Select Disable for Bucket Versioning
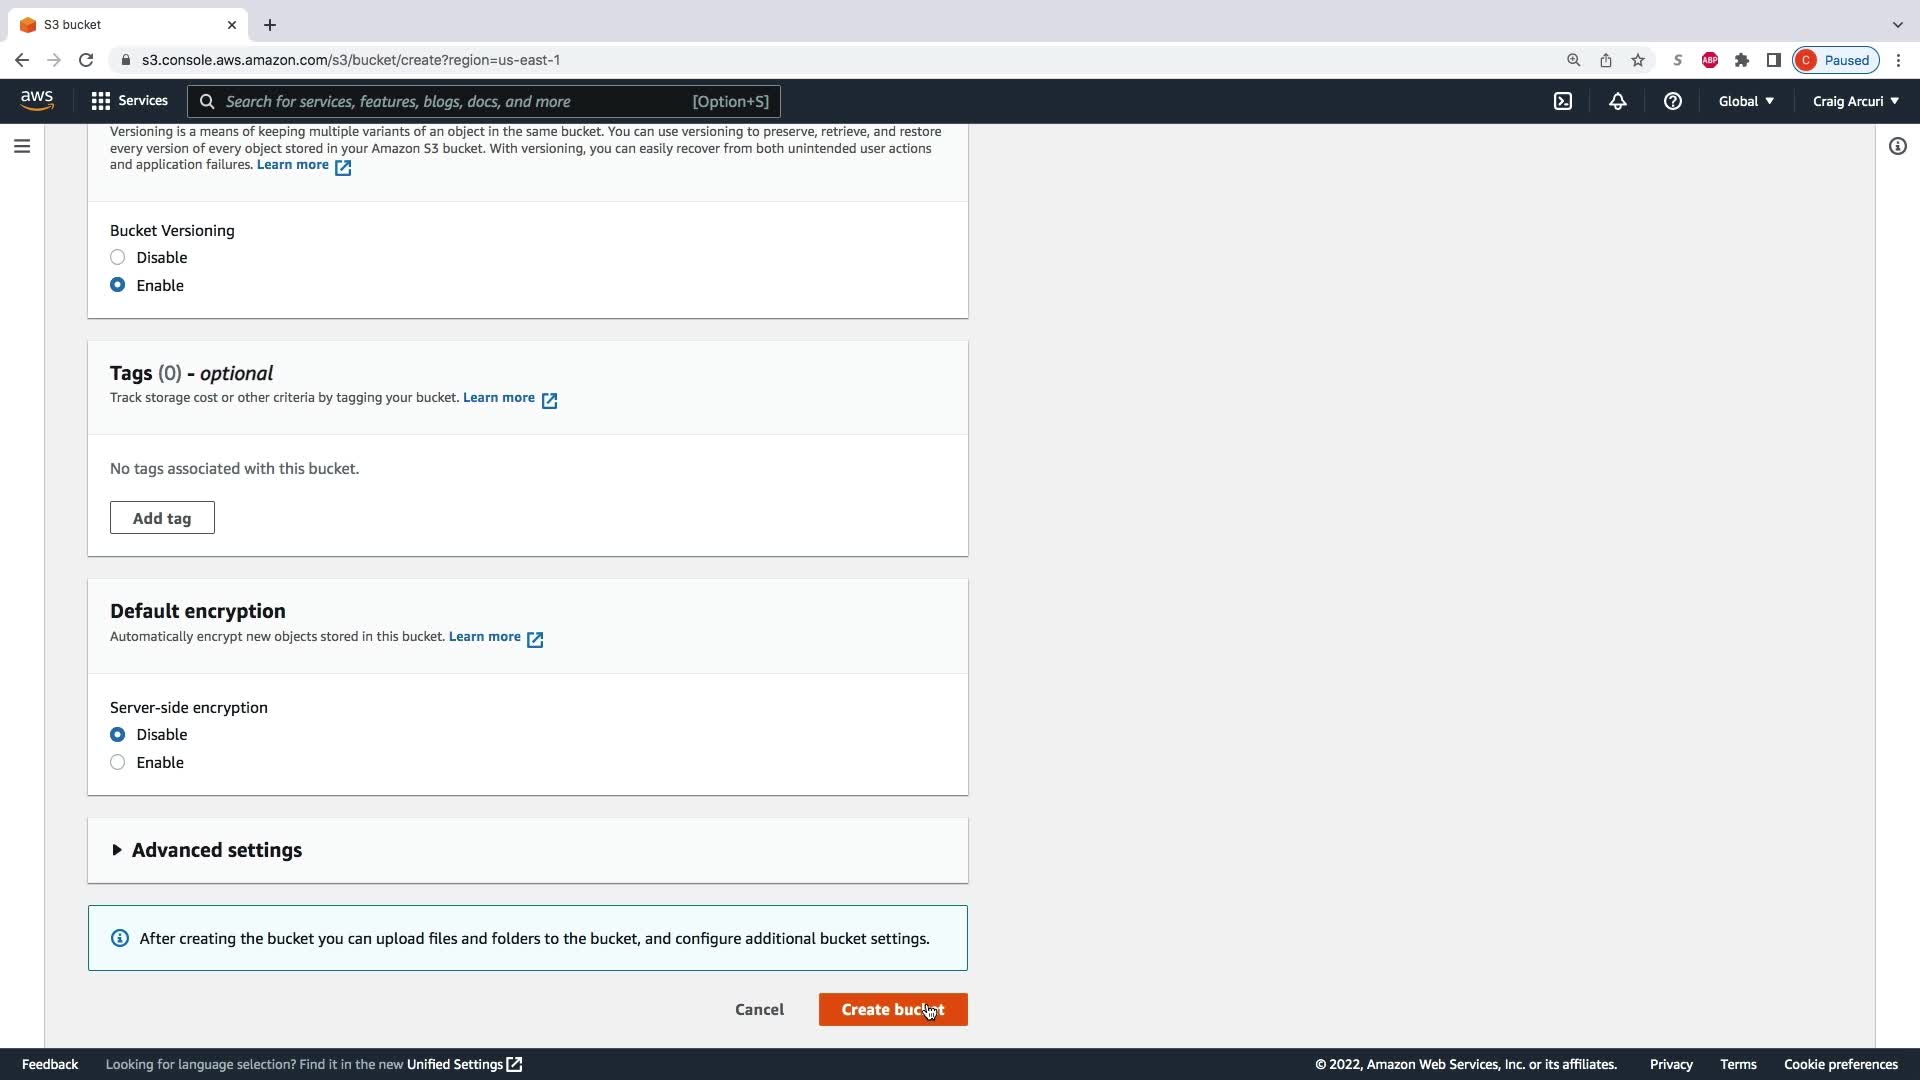The image size is (1920, 1080). (118, 258)
